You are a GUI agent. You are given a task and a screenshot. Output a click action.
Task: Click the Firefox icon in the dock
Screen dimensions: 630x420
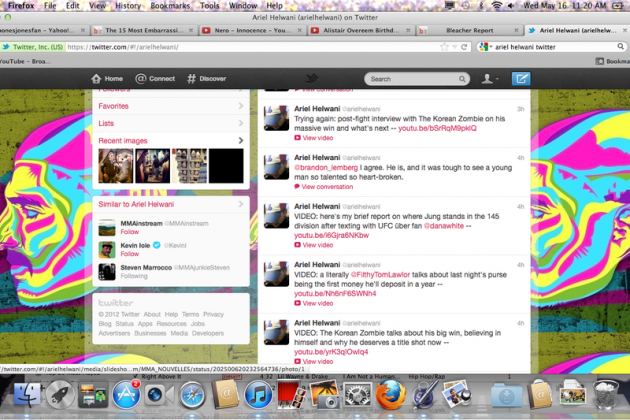[390, 395]
